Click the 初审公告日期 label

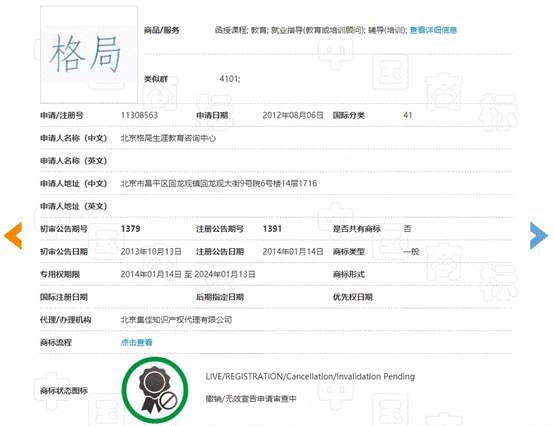click(64, 252)
